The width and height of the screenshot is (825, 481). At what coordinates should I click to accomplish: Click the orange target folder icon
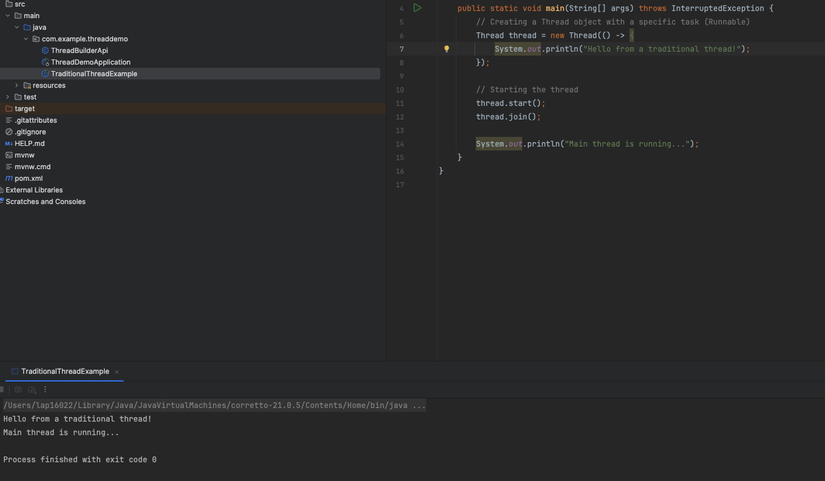click(x=9, y=108)
